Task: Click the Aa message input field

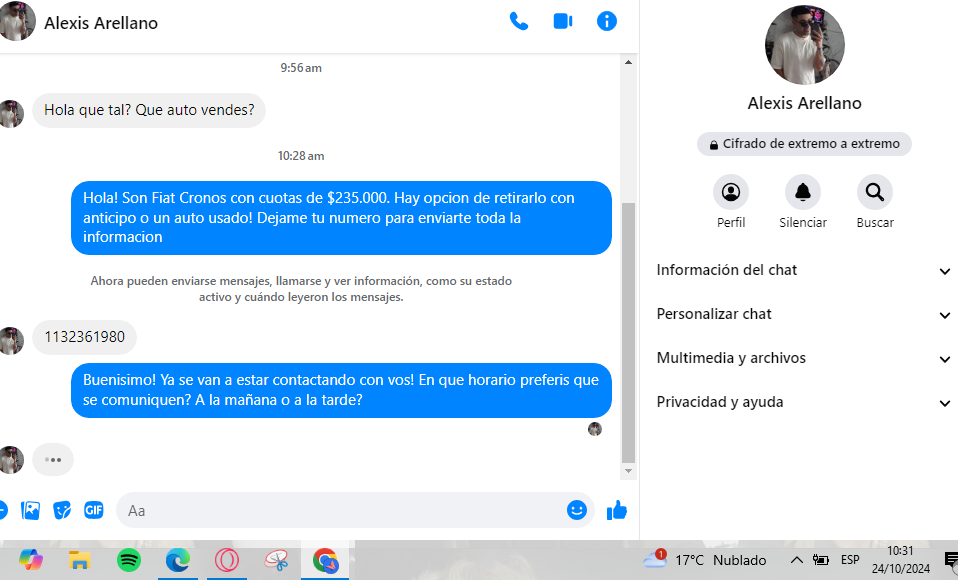Action: tap(342, 510)
